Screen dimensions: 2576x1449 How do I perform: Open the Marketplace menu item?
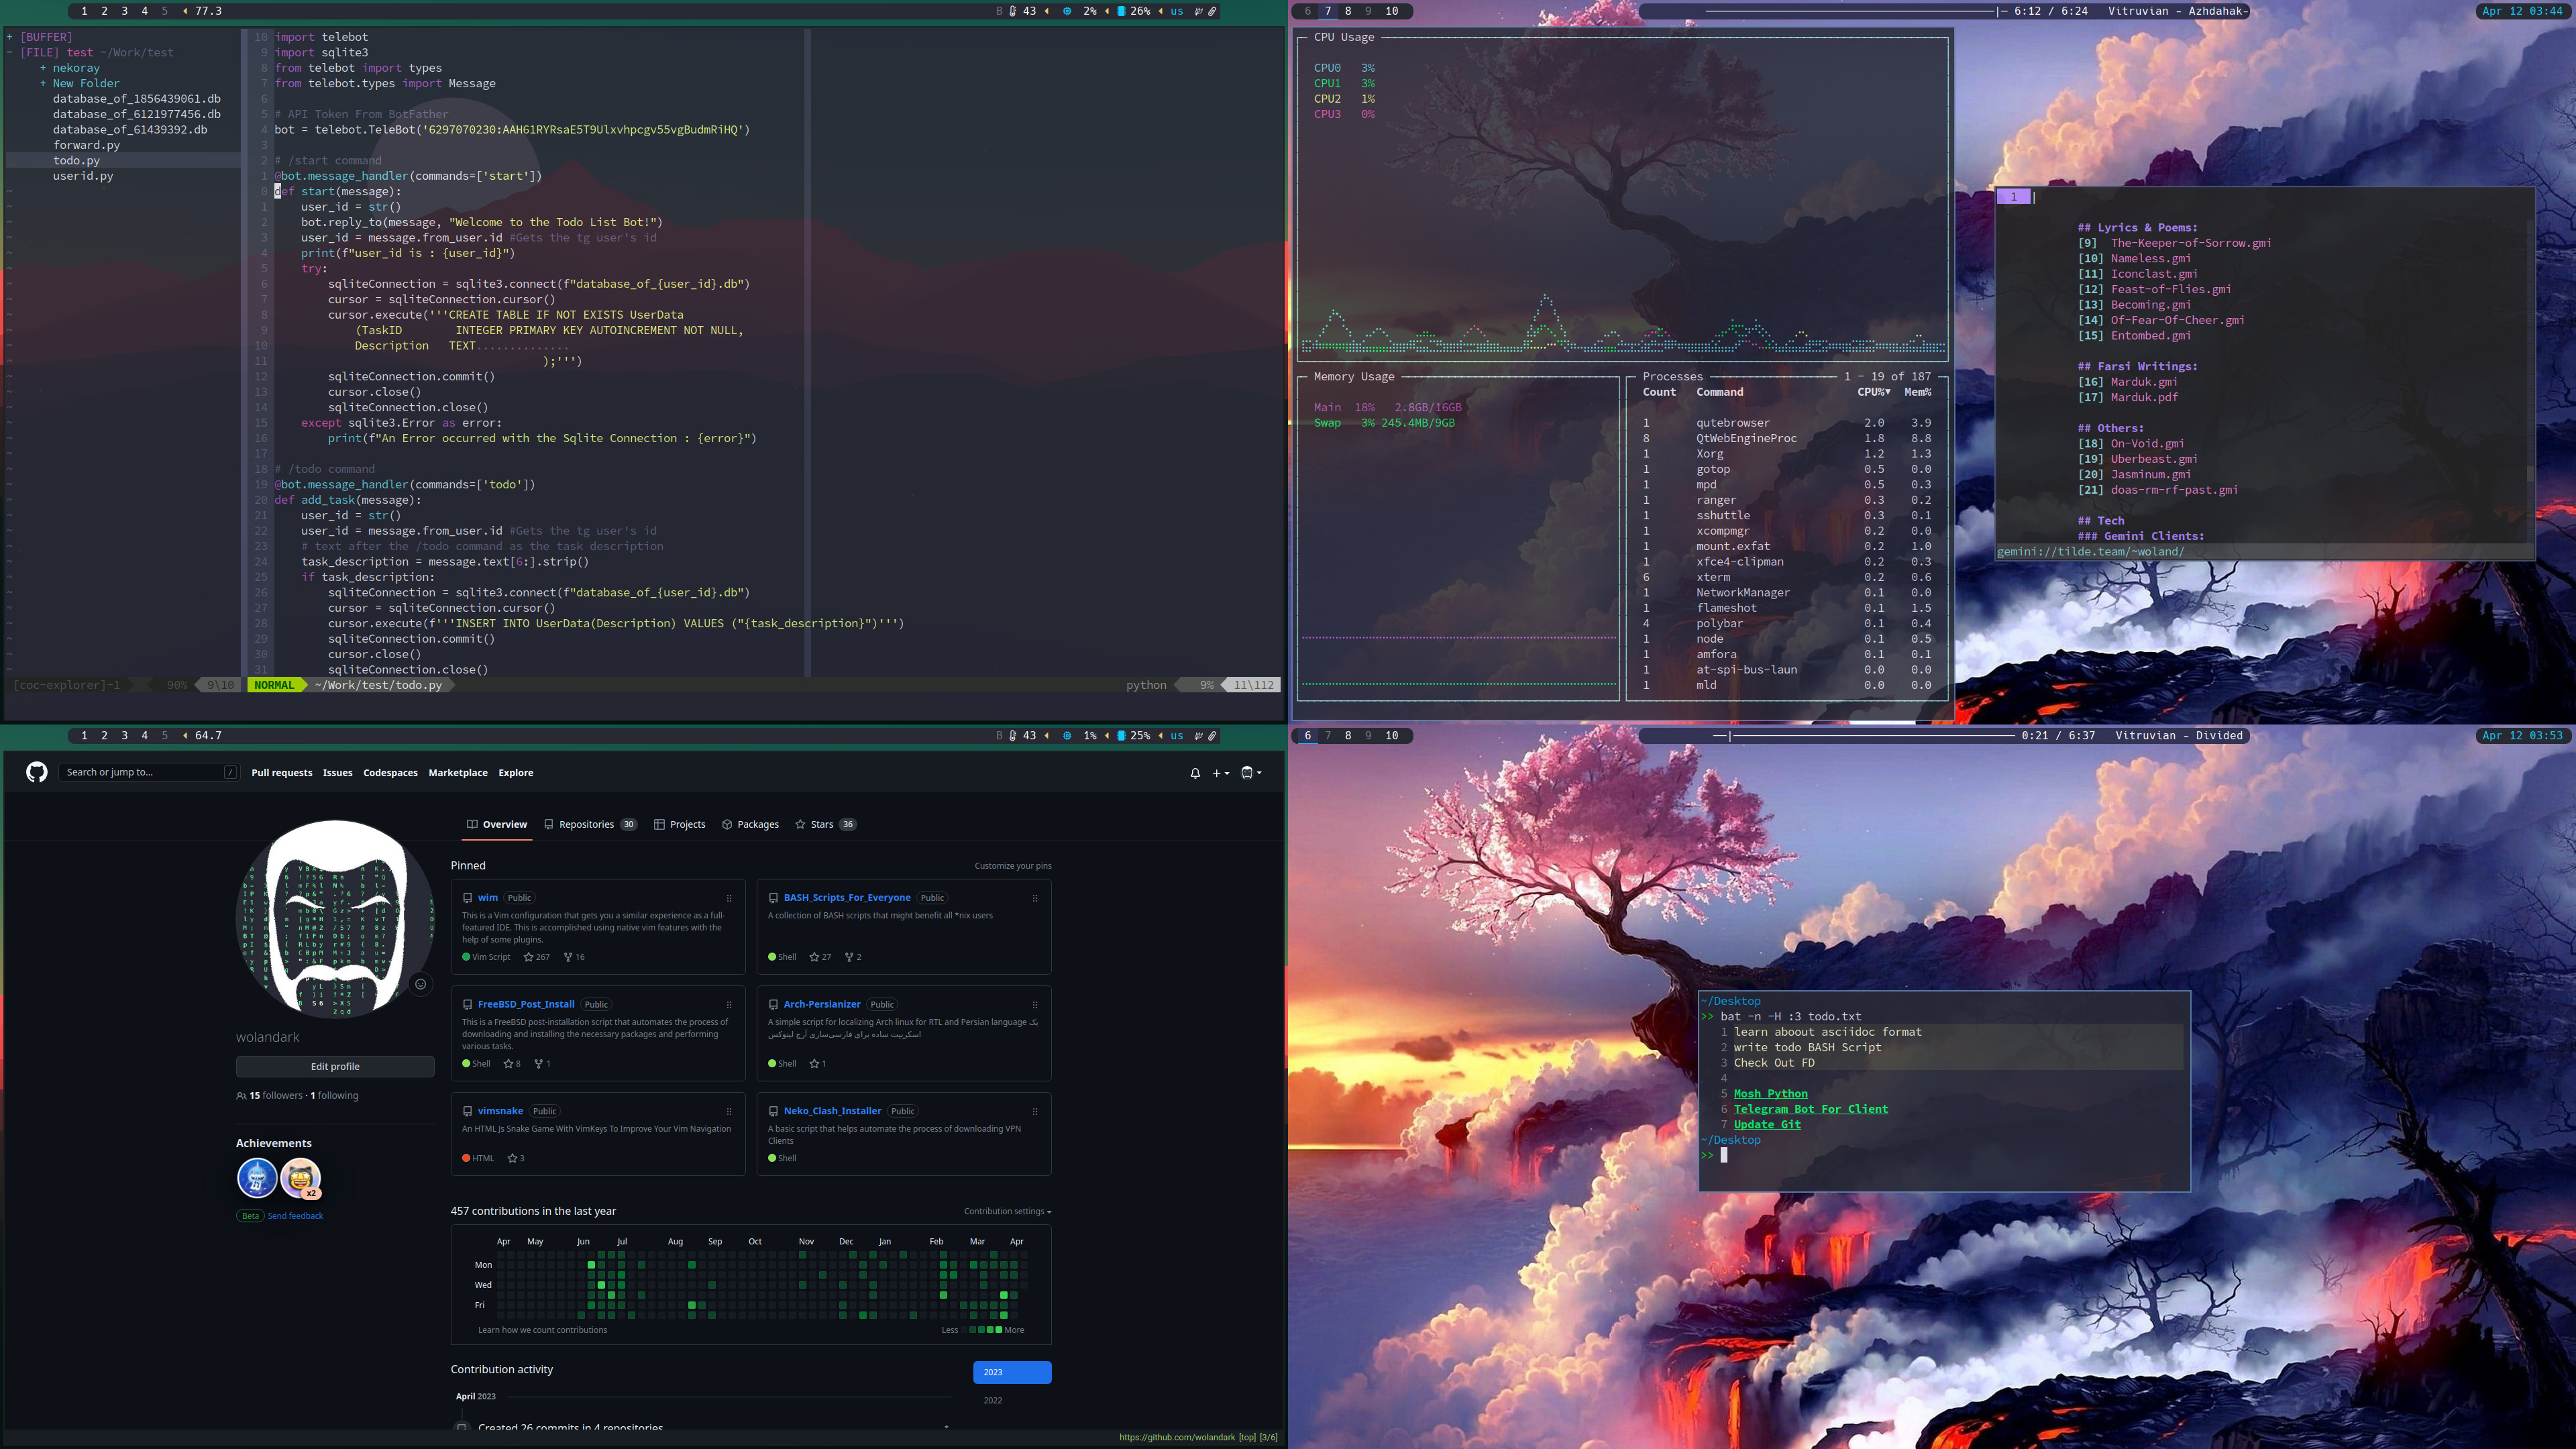pos(458,772)
